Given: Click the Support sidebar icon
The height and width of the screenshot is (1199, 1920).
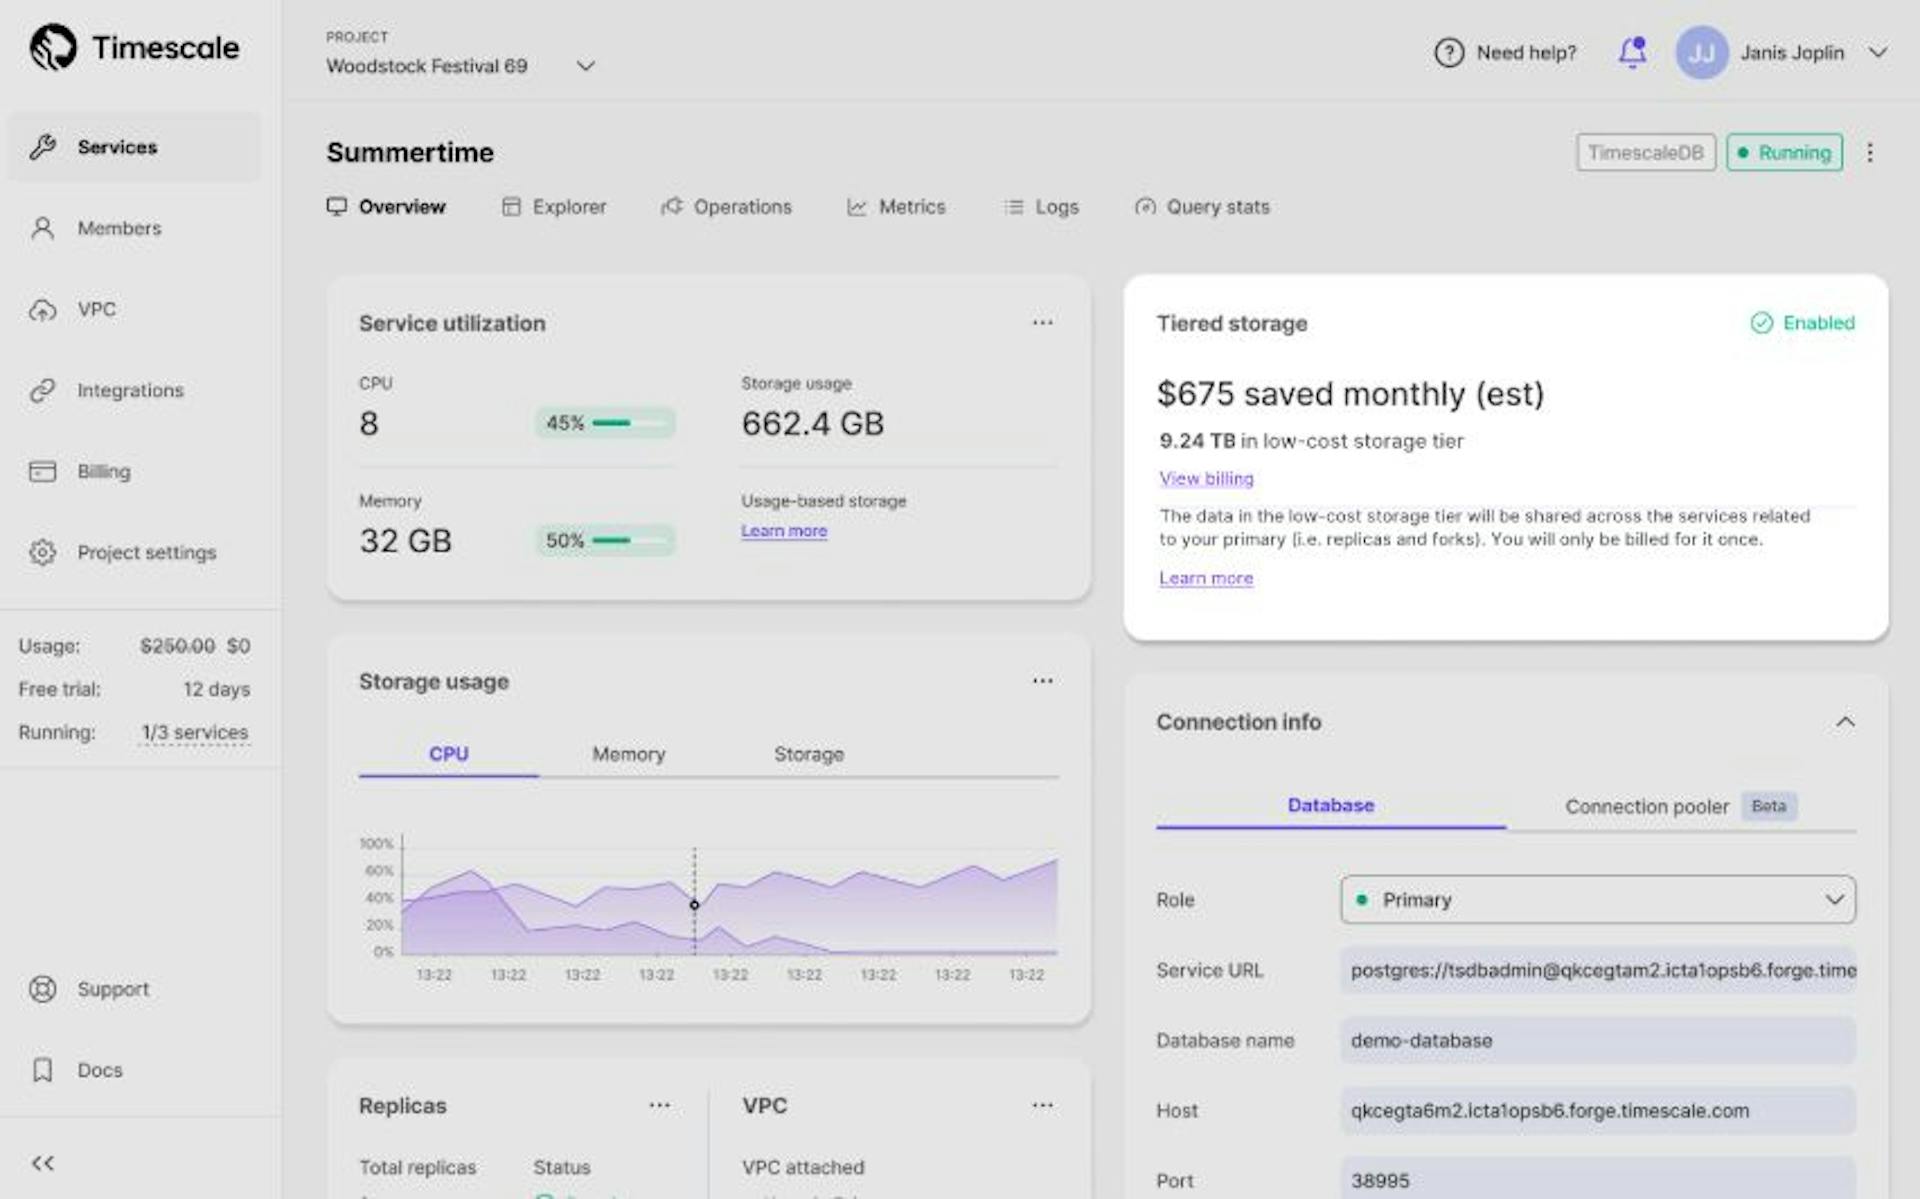Looking at the screenshot, I should coord(43,989).
